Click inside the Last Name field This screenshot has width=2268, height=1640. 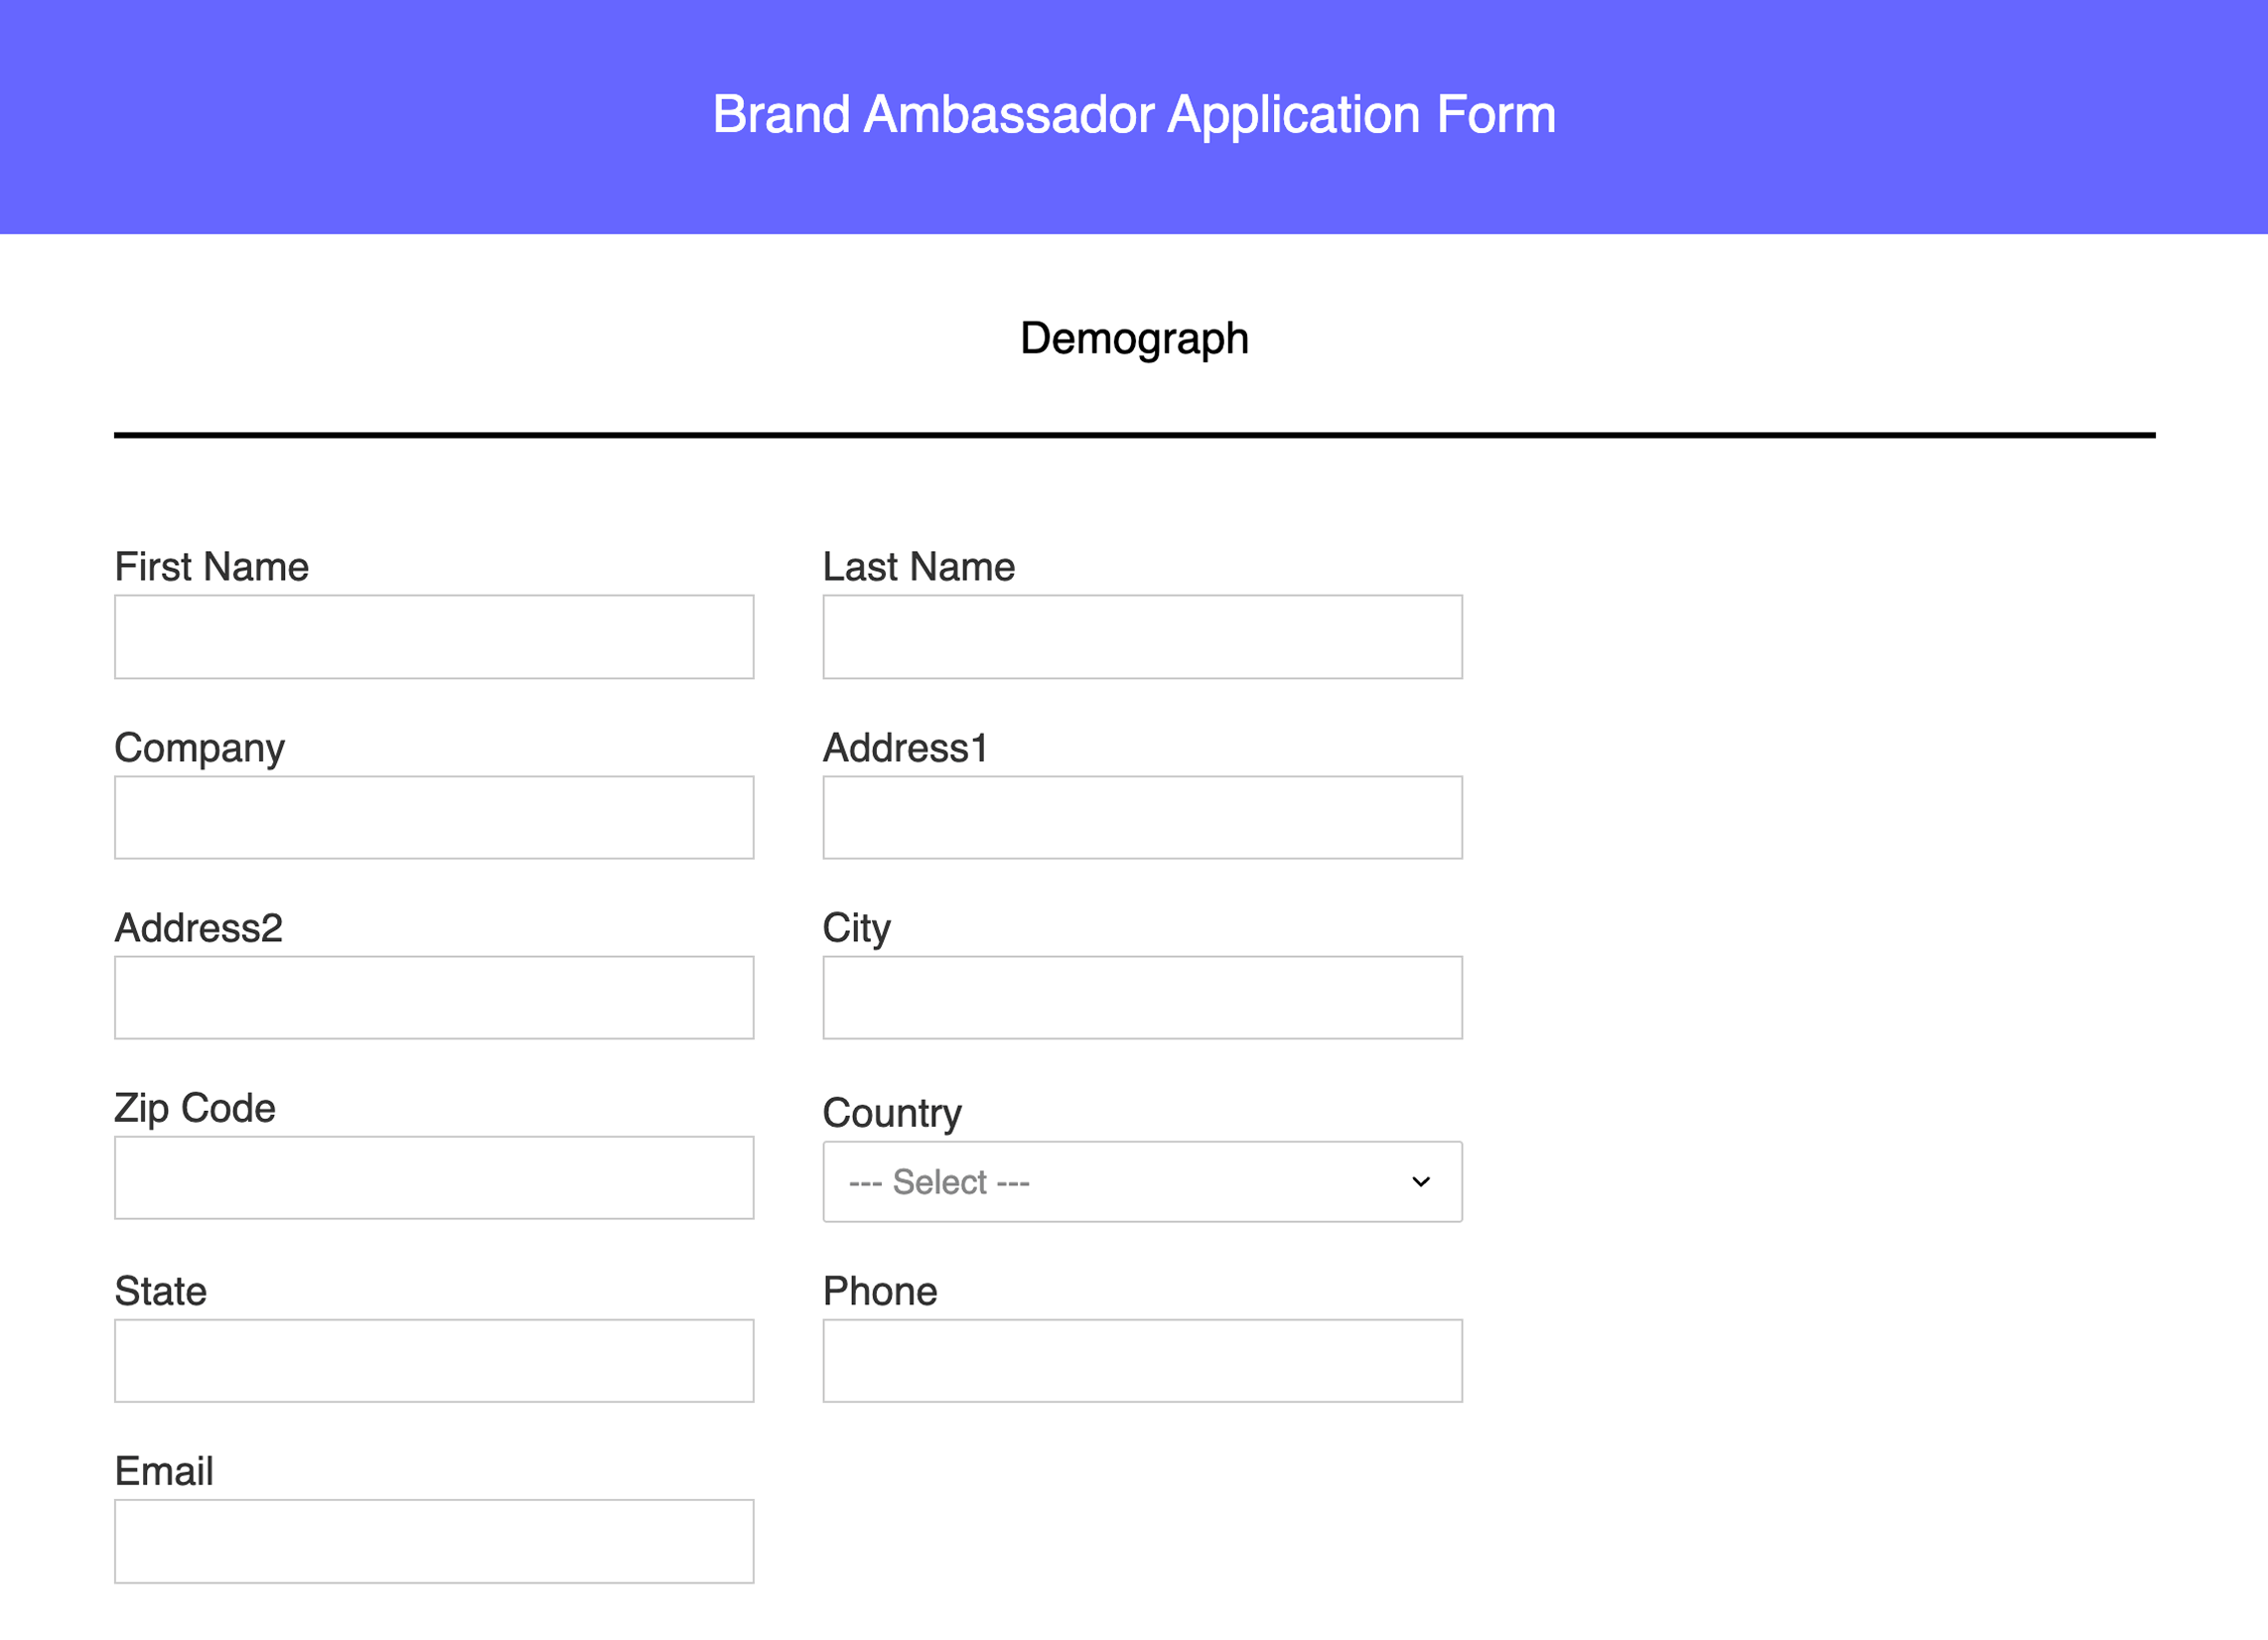pyautogui.click(x=1141, y=636)
